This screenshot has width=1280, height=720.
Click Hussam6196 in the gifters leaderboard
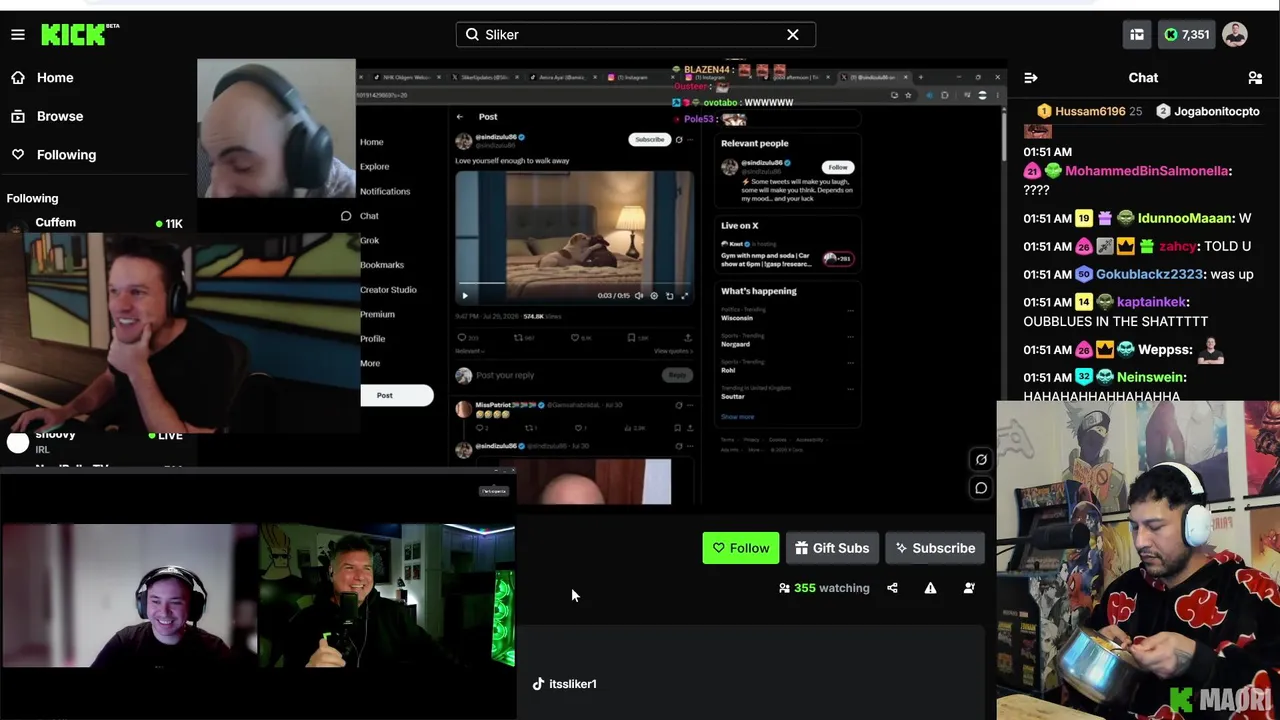coord(1090,112)
